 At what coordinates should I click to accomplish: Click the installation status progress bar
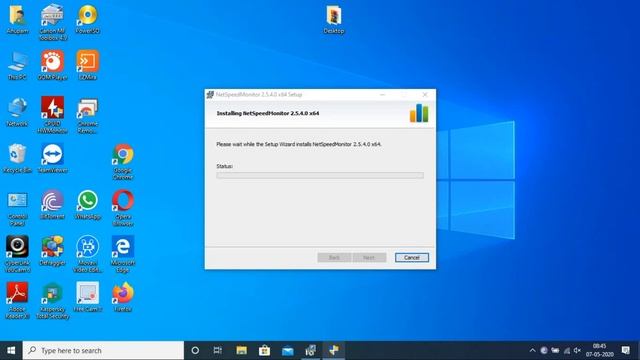(320, 175)
